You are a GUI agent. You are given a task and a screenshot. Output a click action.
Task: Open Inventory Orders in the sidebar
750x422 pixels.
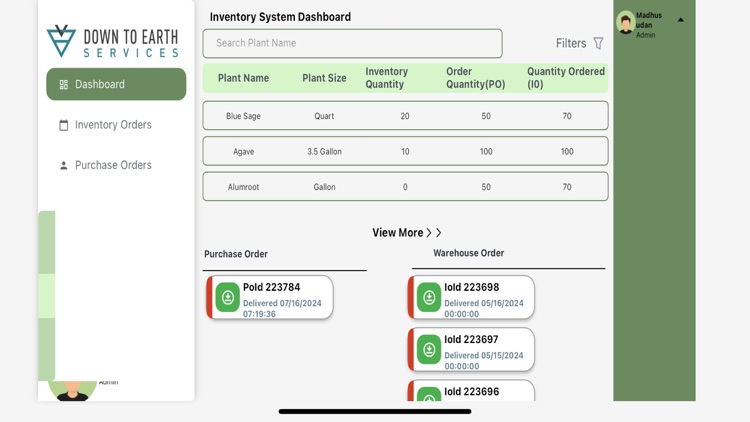coord(113,125)
